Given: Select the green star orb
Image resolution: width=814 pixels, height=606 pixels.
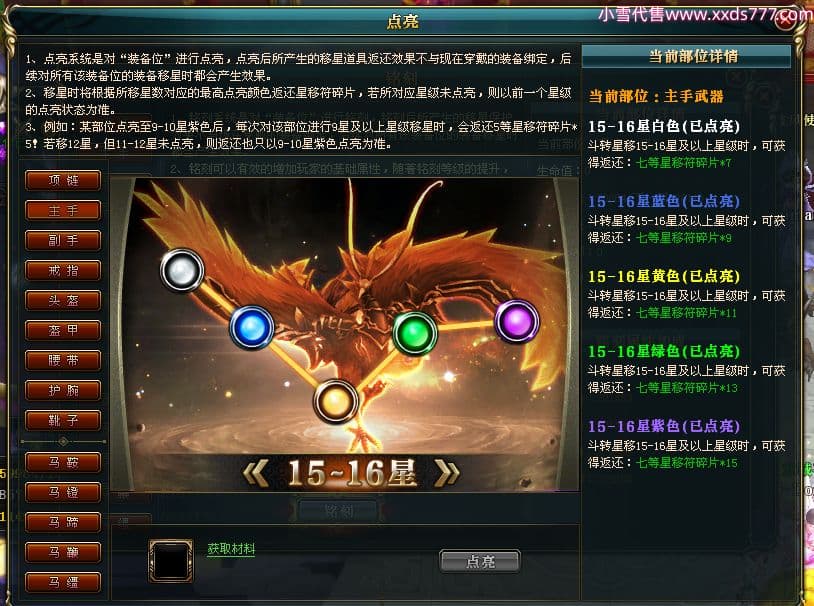Looking at the screenshot, I should coord(415,333).
